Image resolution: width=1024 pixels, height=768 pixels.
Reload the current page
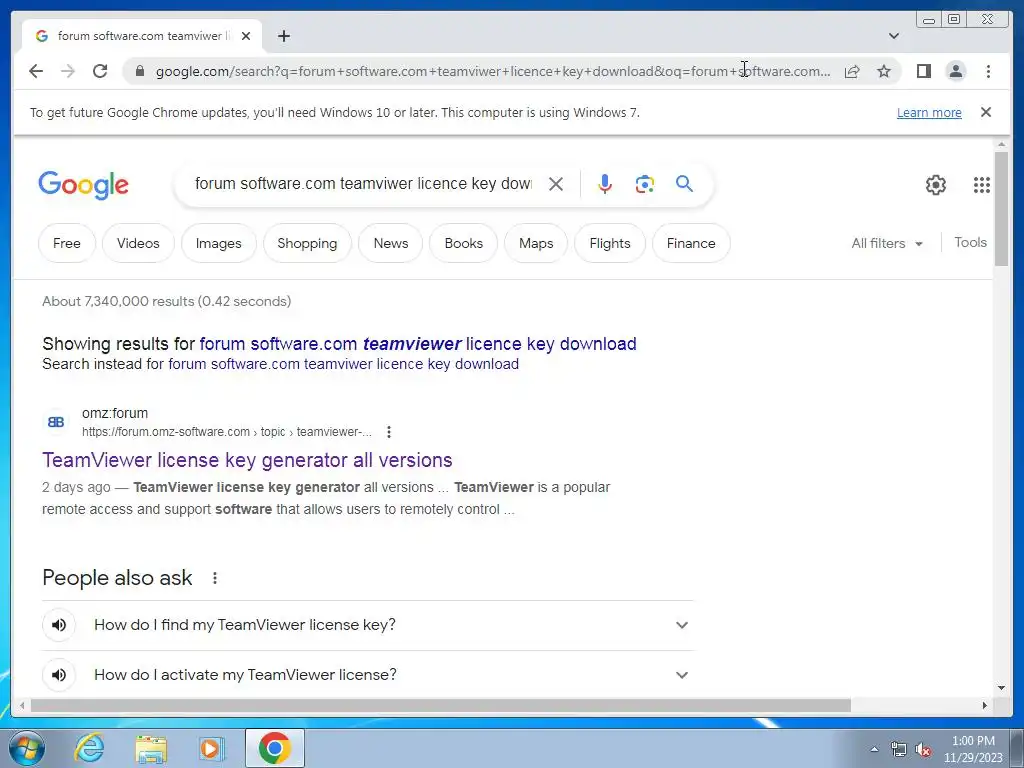[x=100, y=71]
